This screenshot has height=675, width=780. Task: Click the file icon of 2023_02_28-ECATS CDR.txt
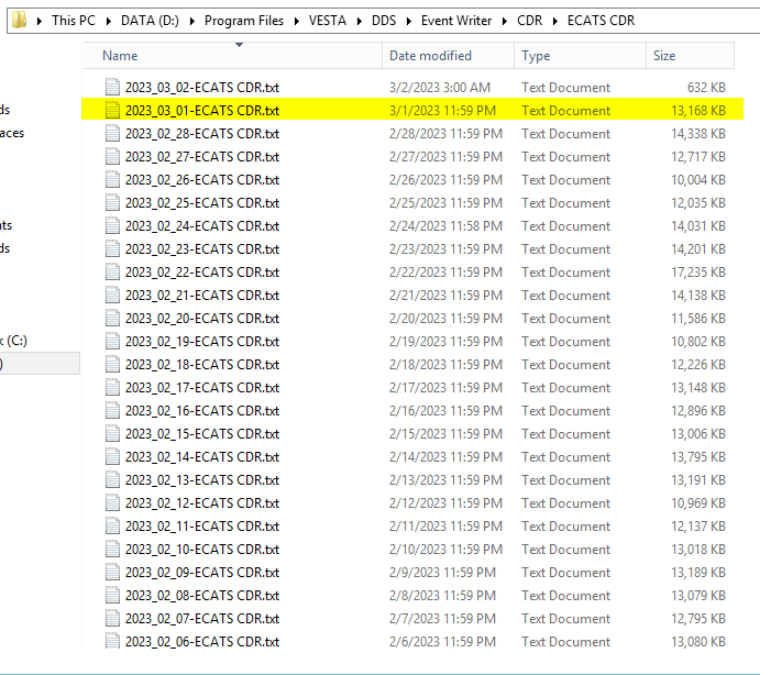(112, 133)
